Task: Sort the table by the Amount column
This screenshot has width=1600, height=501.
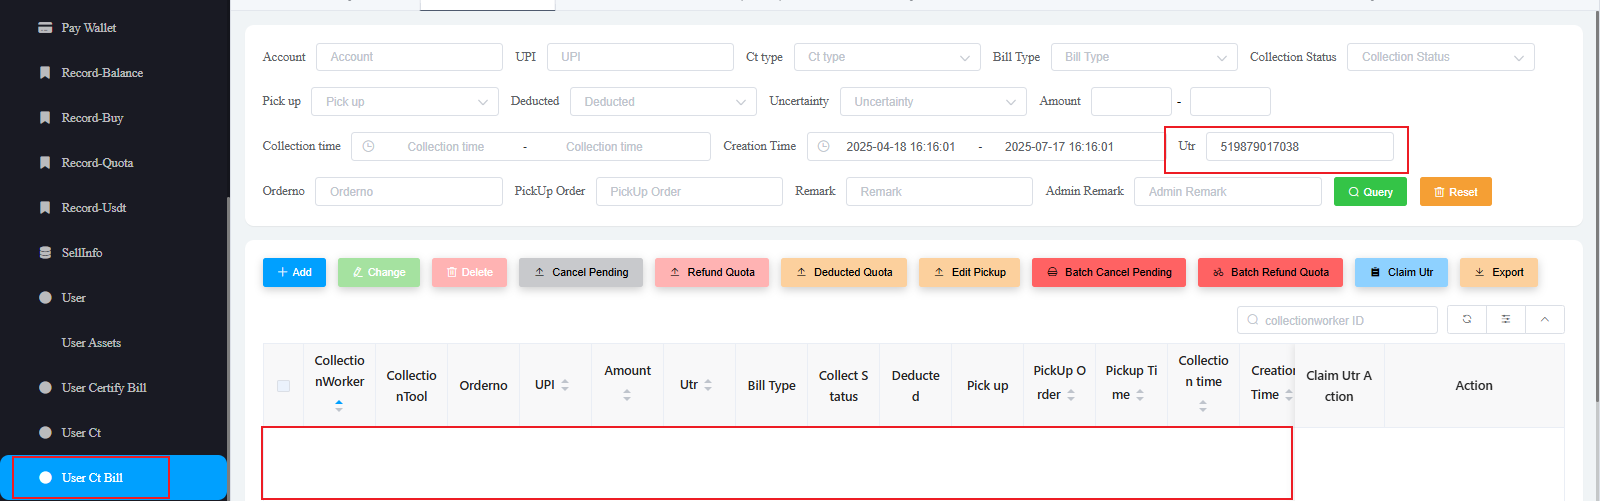Action: click(627, 395)
